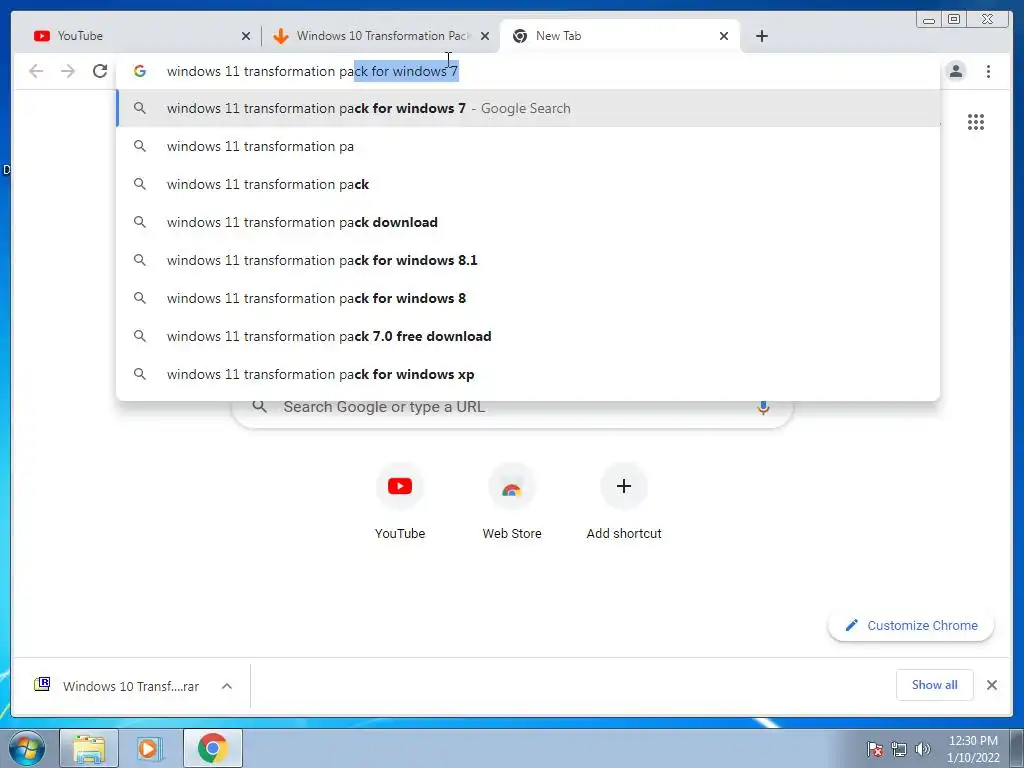Open the Web Store shortcut tile

pos(512,502)
